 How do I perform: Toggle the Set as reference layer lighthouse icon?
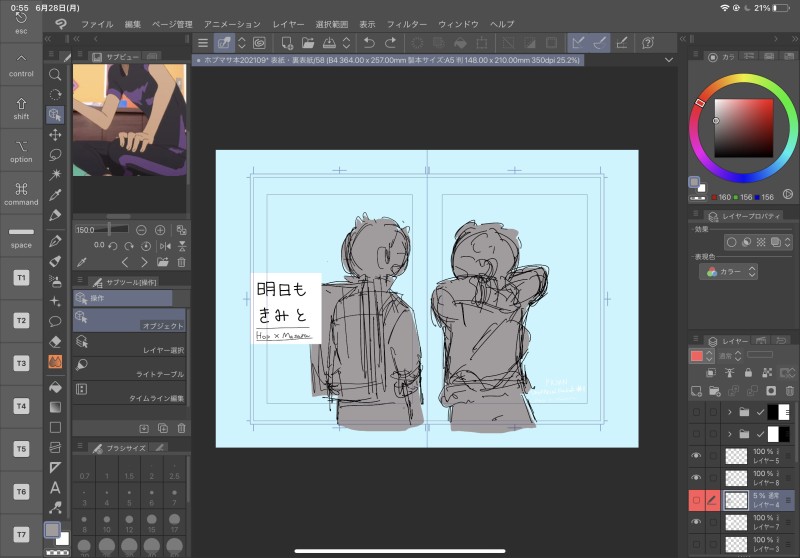pos(730,373)
